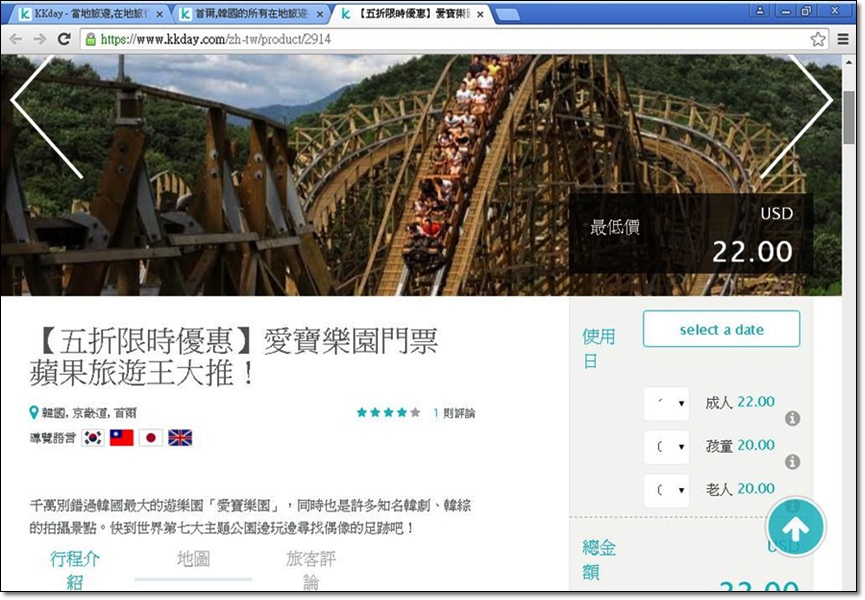The image size is (865, 600).
Task: Click the scrollbar up arrow
Action: point(848,63)
